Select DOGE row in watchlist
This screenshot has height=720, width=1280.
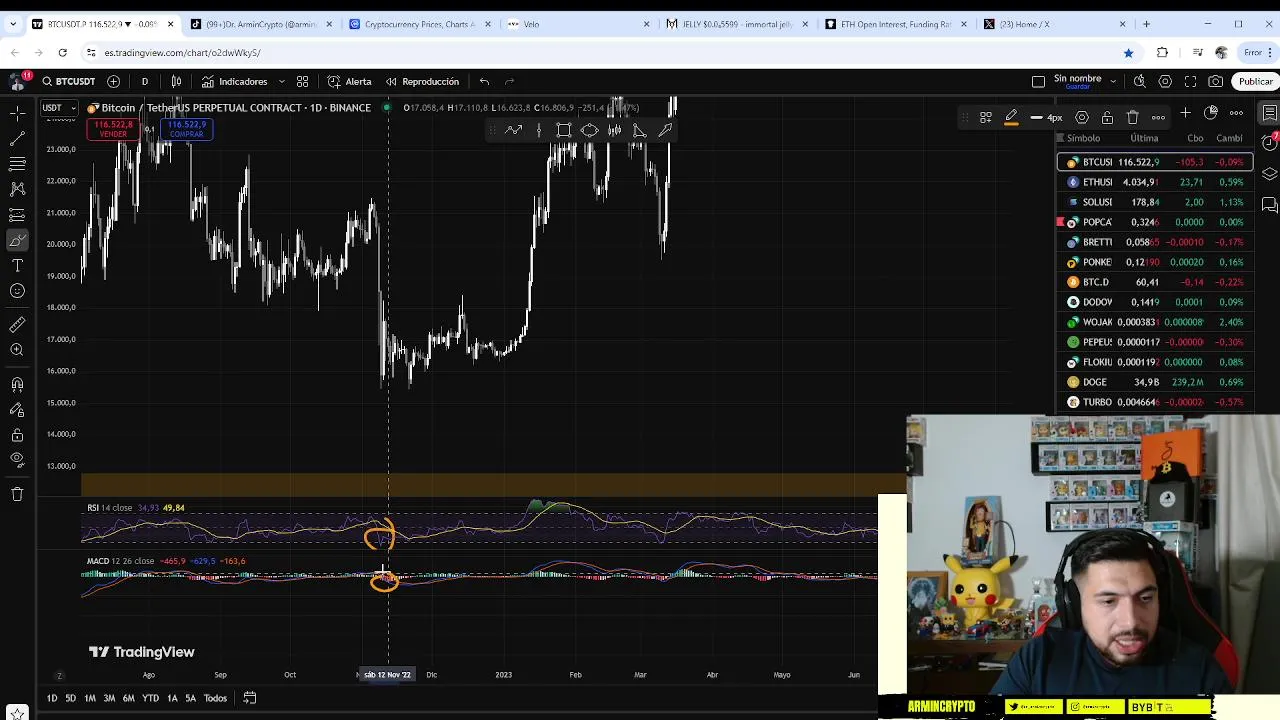coord(1155,382)
